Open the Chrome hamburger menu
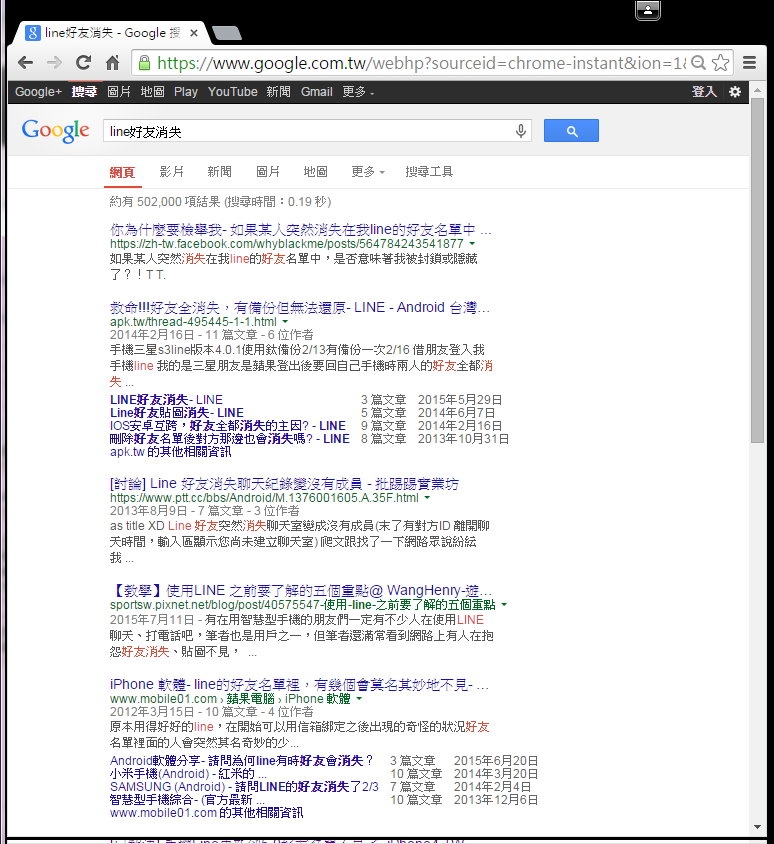Screen dimensions: 774x844 [x=750, y=63]
